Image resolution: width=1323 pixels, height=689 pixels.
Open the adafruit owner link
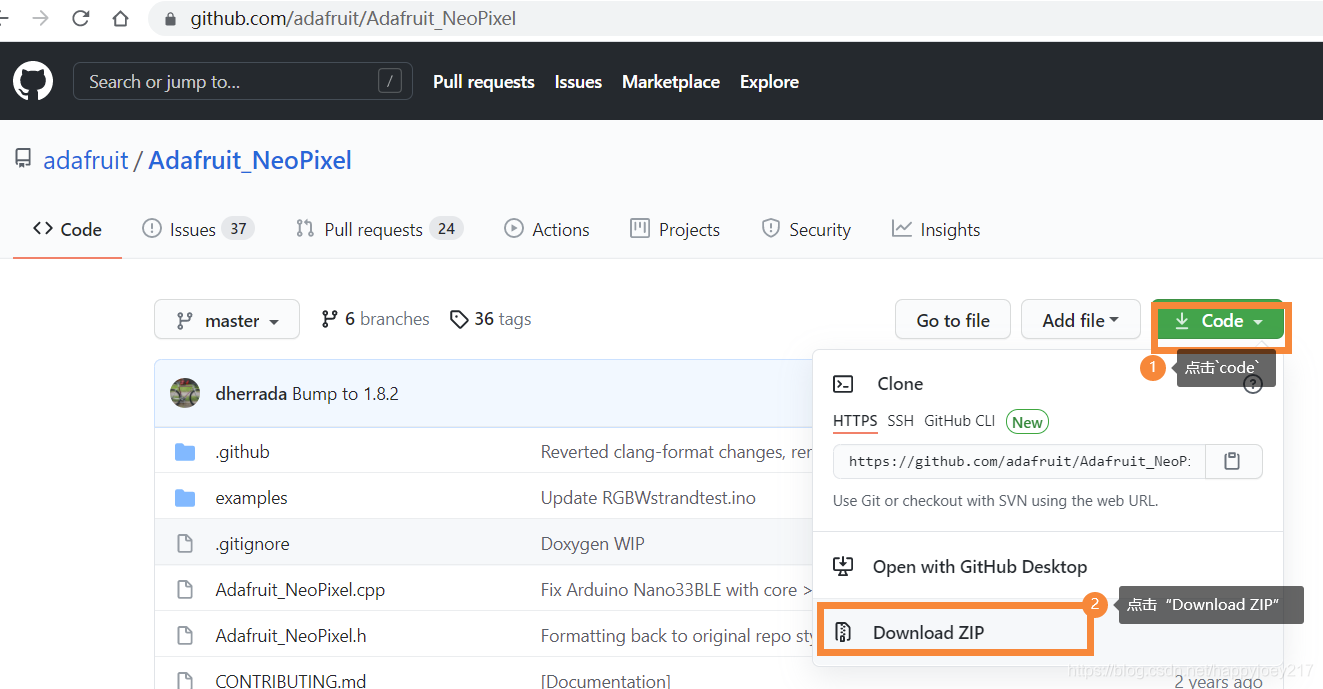pos(86,160)
